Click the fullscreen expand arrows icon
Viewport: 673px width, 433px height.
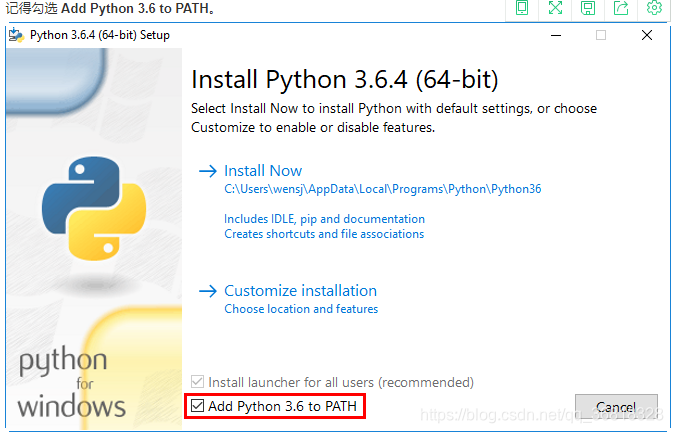555,8
